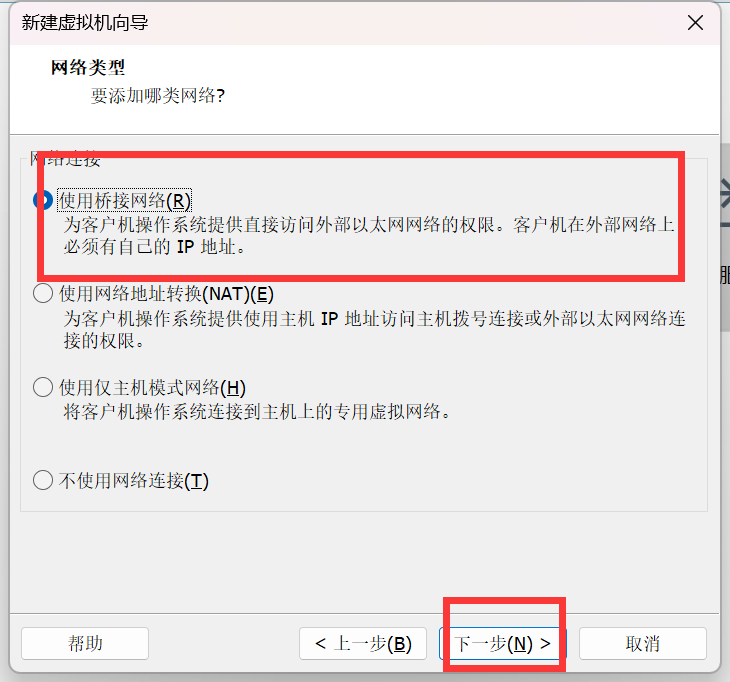Choose the NAT 网络地址转换 radio circle
730x682 pixels.
pyautogui.click(x=43, y=294)
